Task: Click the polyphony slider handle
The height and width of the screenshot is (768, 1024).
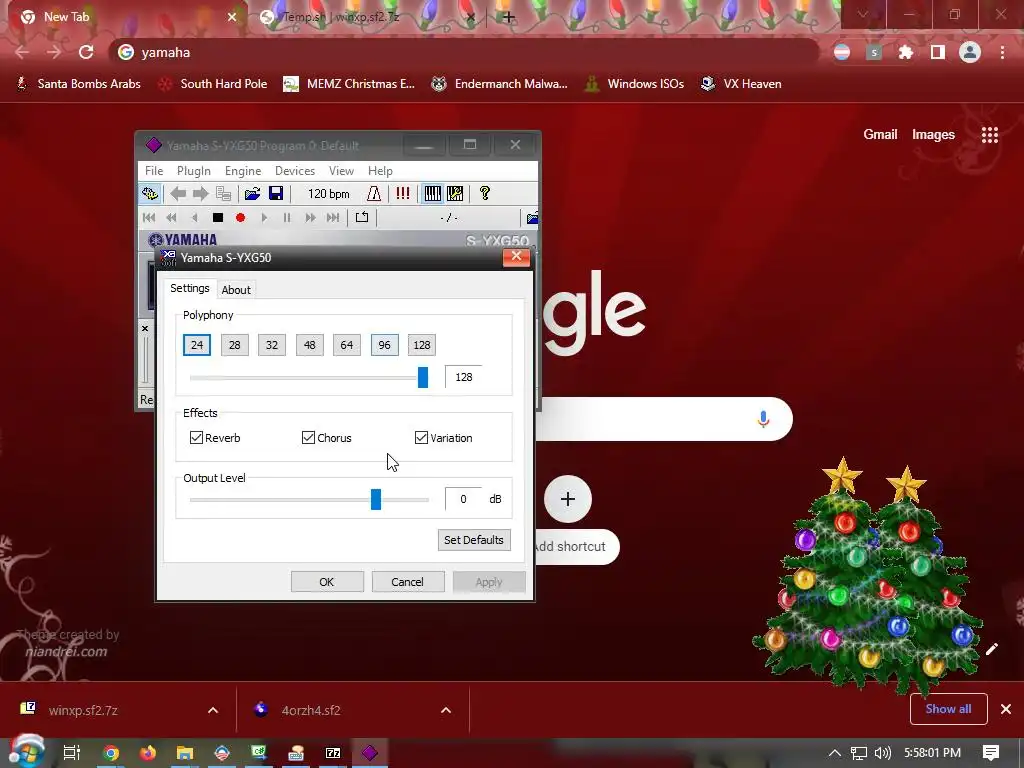Action: pyautogui.click(x=423, y=377)
